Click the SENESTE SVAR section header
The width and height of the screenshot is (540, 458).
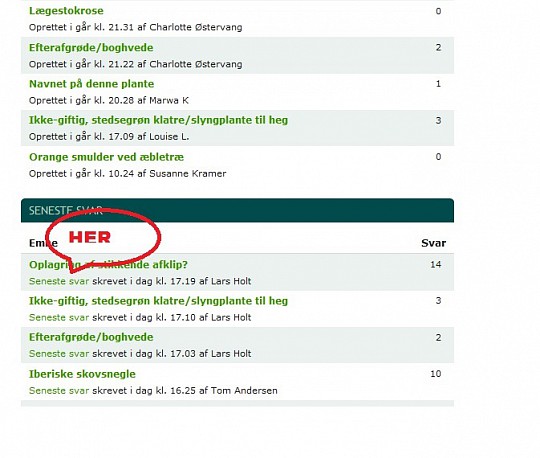[x=237, y=210]
